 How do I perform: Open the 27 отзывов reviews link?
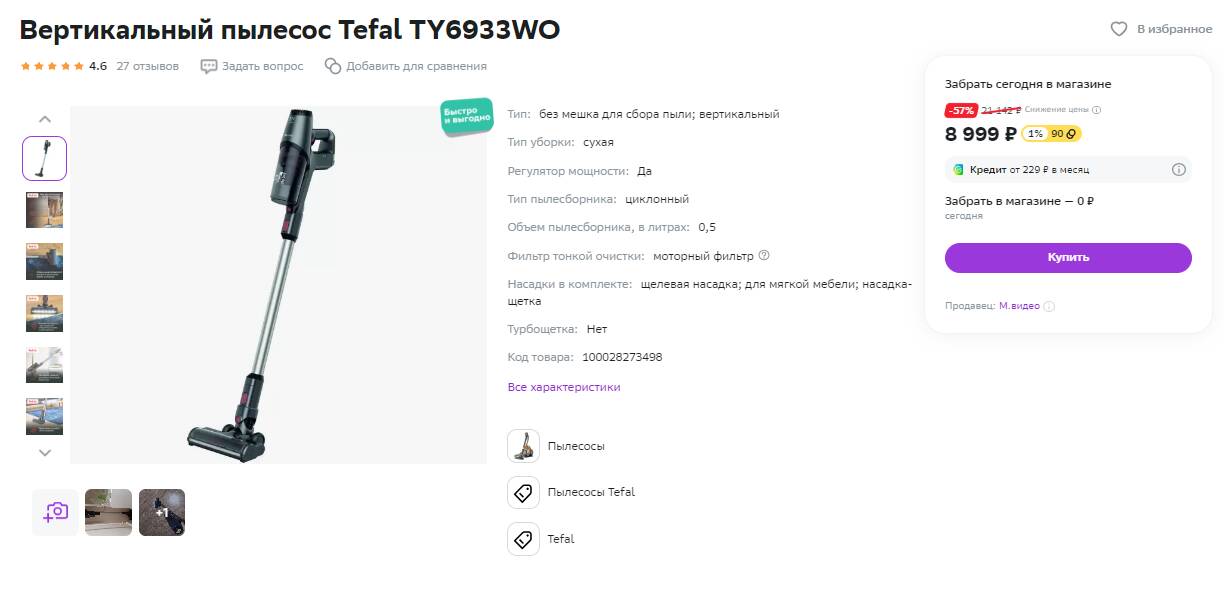coord(147,66)
